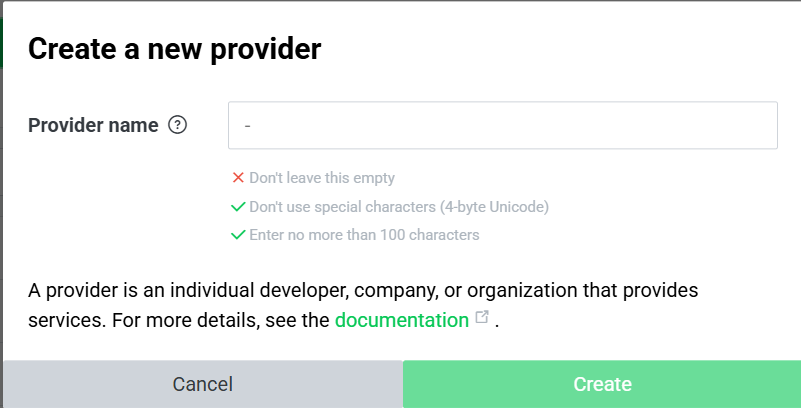Click the green check beside 100 characters rule
Screen dimensions: 801x408
click(x=238, y=235)
